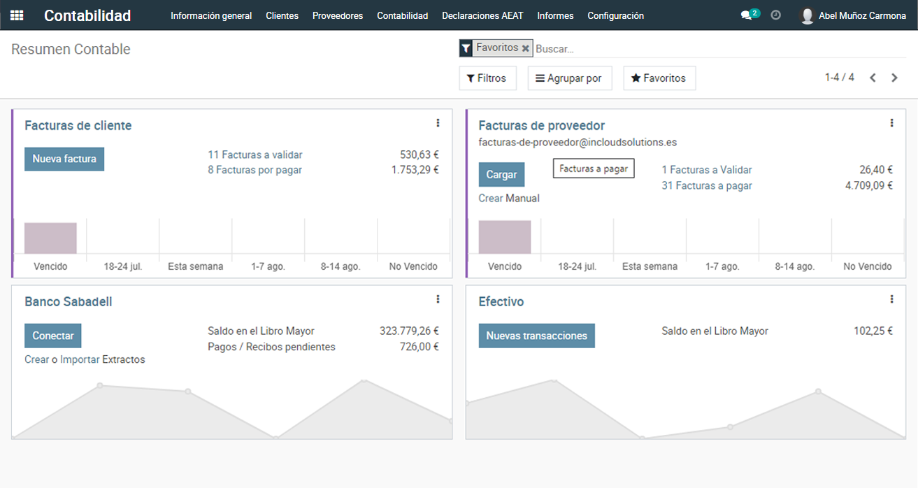The image size is (918, 488).
Task: Open the chat messages icon
Action: 747,16
